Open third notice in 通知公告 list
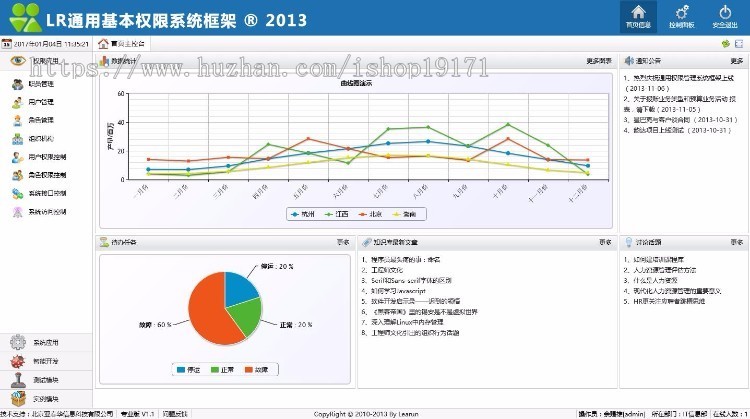Screen dimensions: 750x419 (x=680, y=120)
